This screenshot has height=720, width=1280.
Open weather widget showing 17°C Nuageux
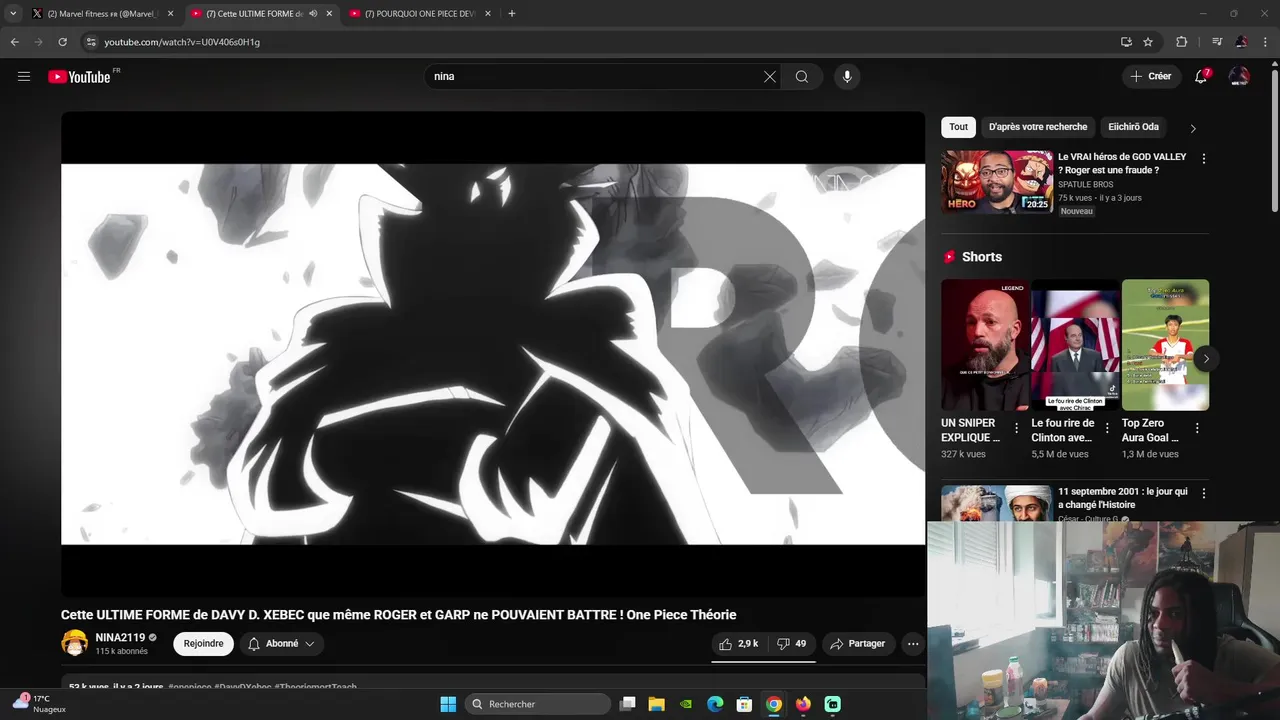point(39,704)
